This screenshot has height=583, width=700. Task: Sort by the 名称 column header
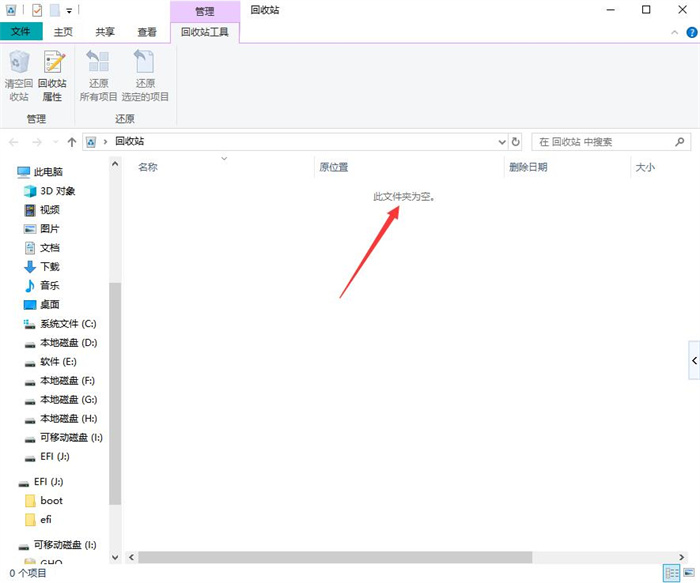coord(148,167)
